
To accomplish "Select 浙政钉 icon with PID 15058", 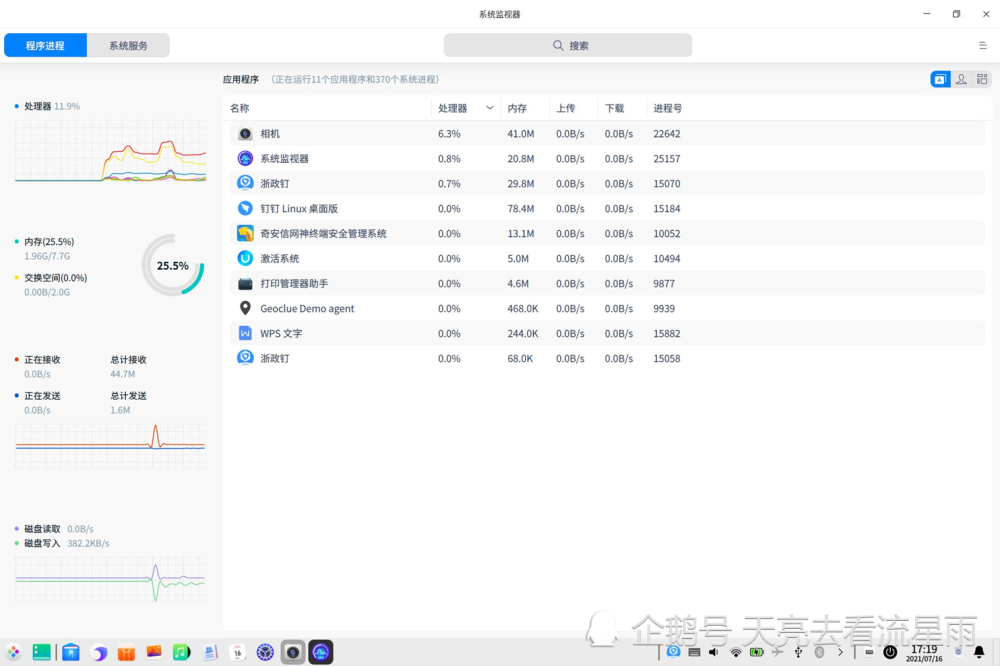I will (x=245, y=358).
